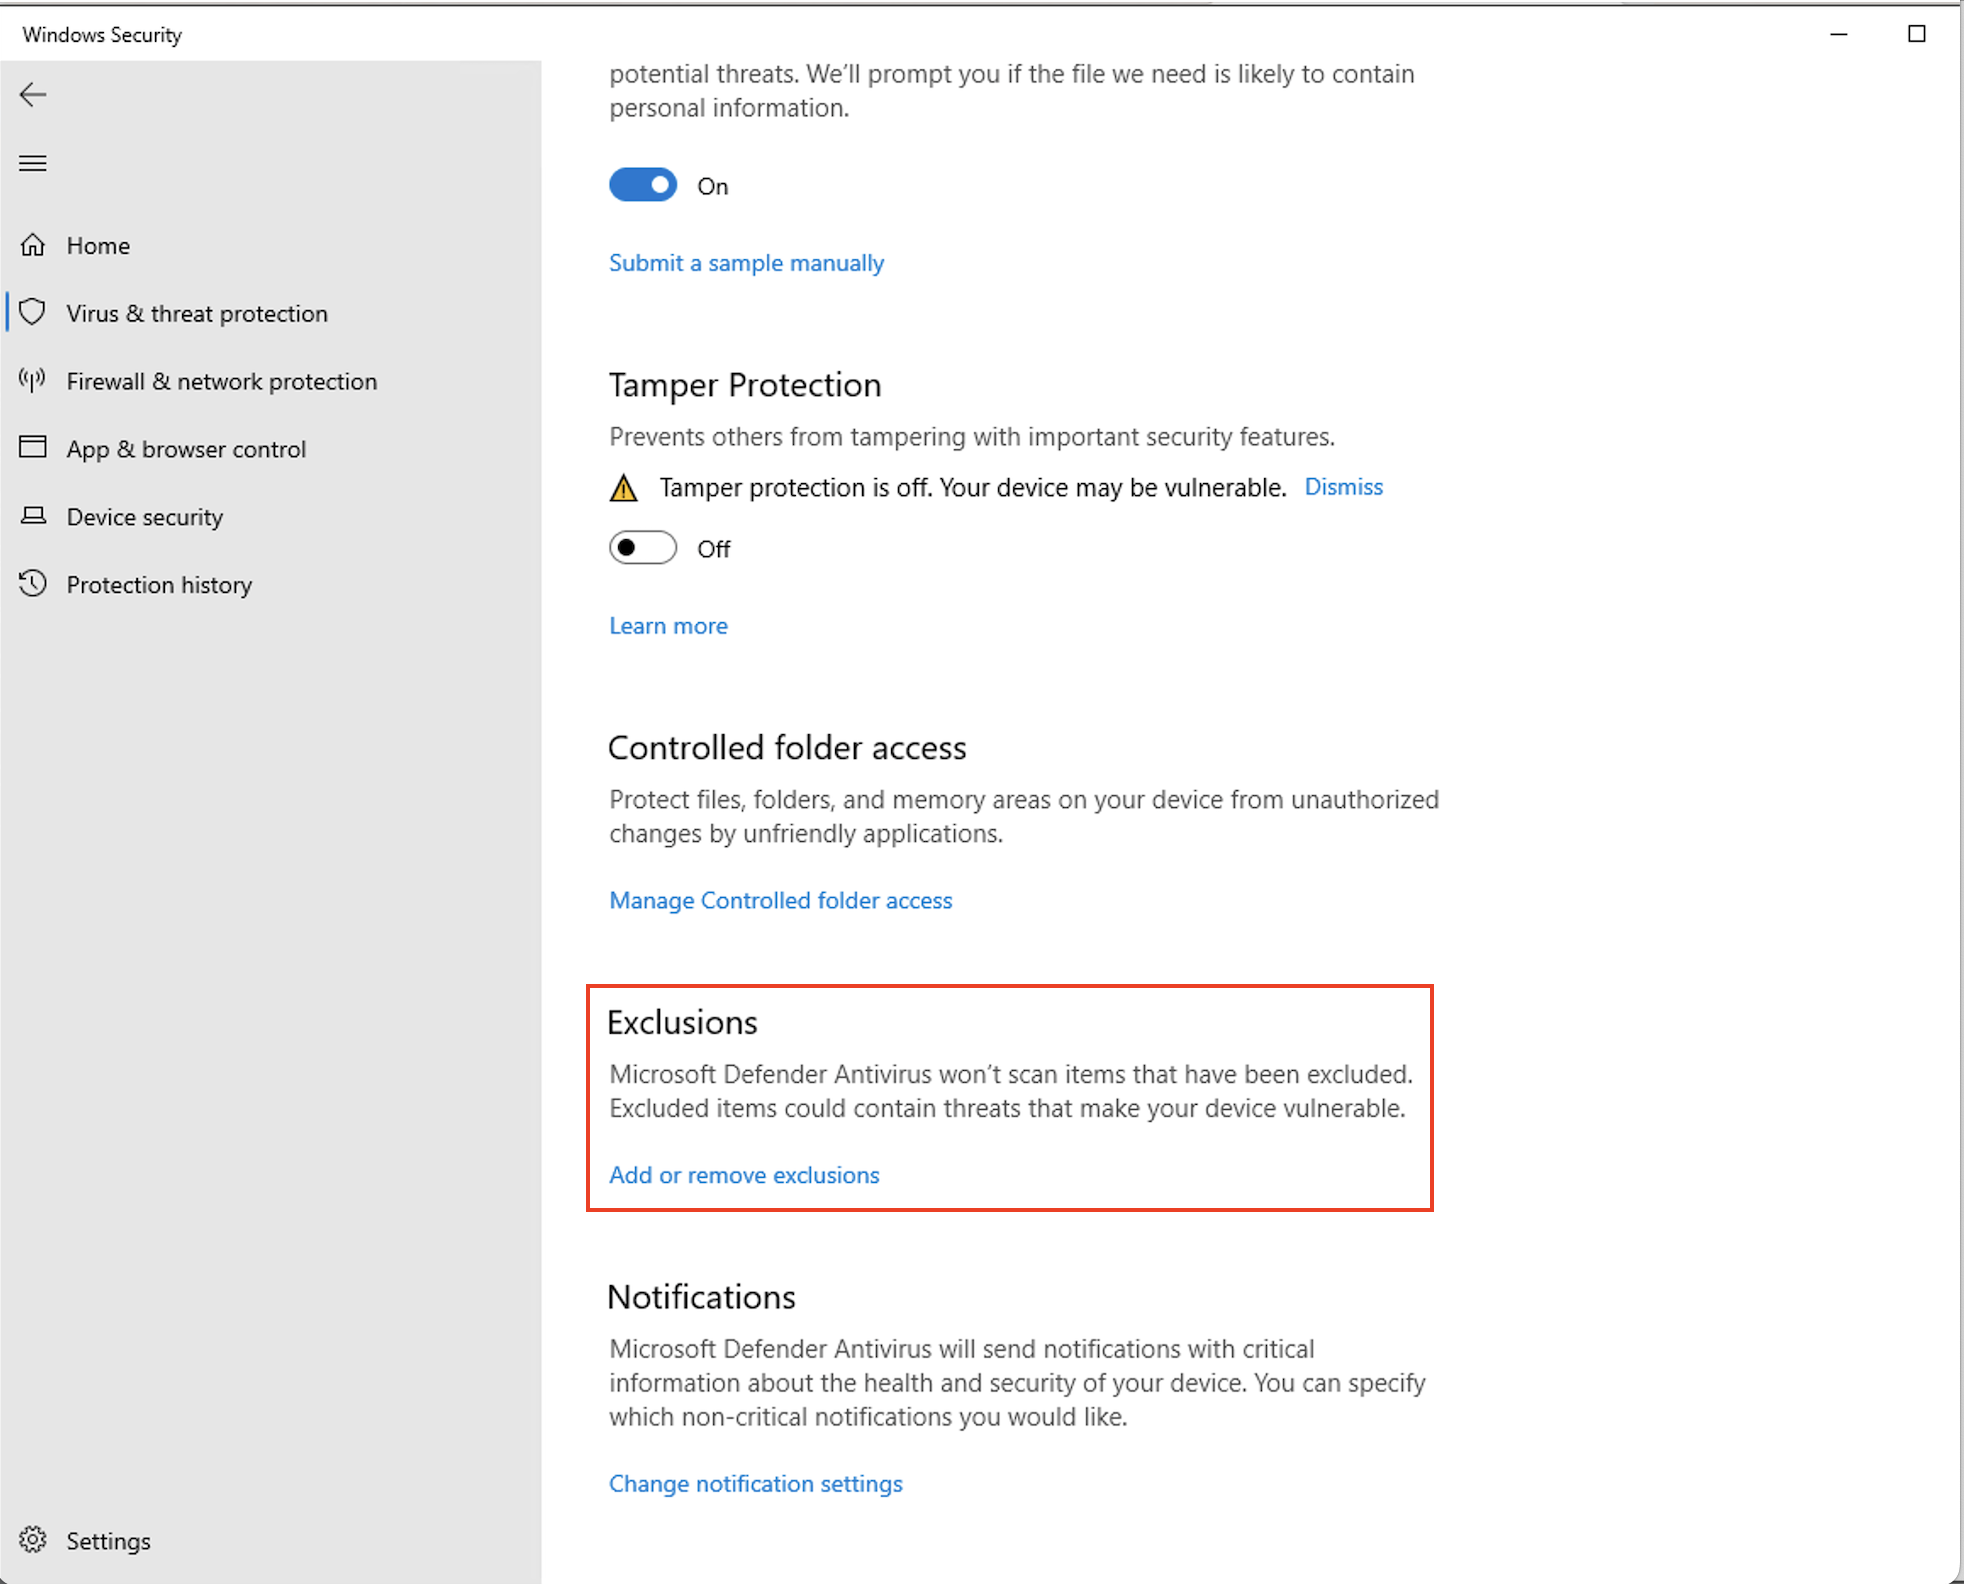Expand the Virus & threat protection menu item
This screenshot has width=1964, height=1584.
pyautogui.click(x=197, y=314)
